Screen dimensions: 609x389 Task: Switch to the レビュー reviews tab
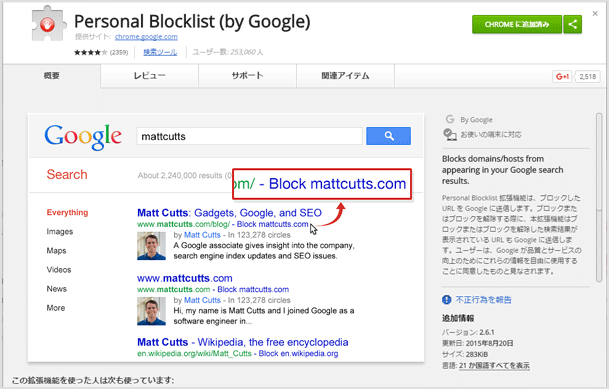coord(150,76)
